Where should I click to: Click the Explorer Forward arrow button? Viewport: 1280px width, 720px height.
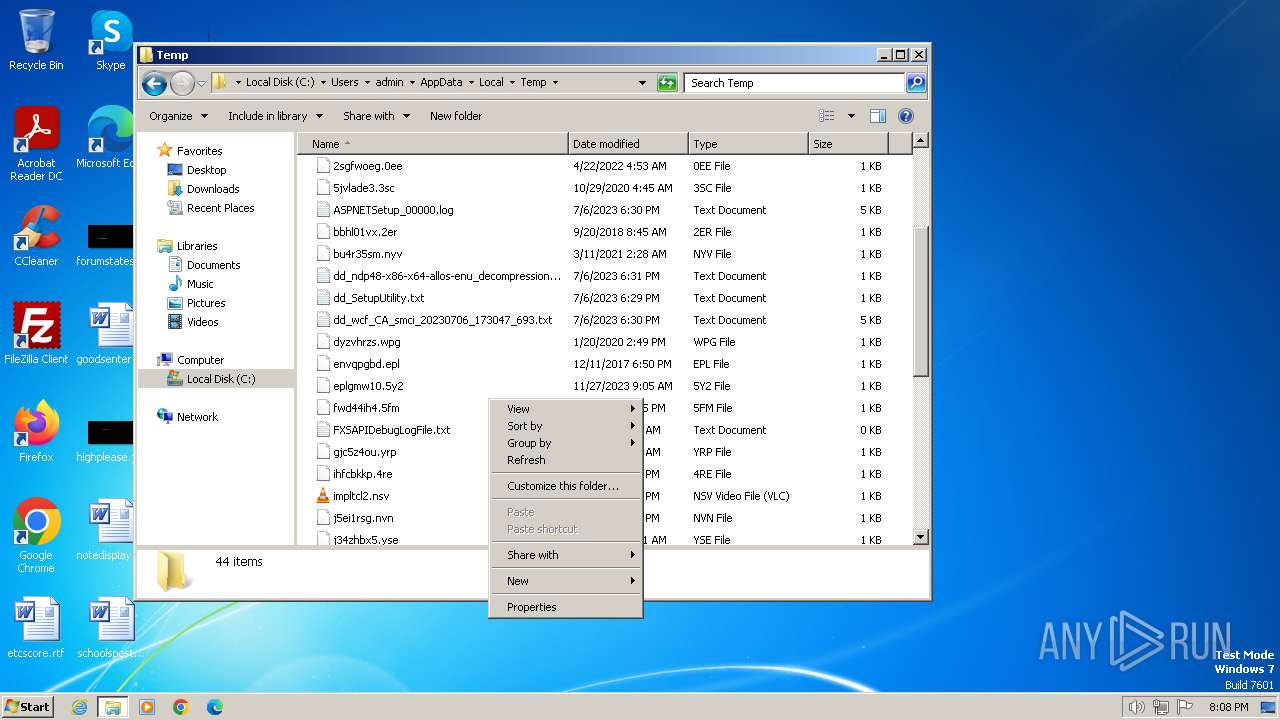coord(182,83)
